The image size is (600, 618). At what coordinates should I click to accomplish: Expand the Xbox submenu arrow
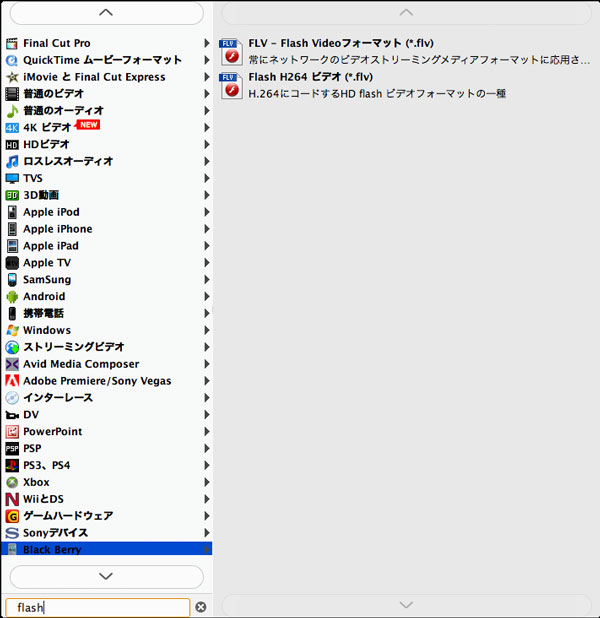206,482
